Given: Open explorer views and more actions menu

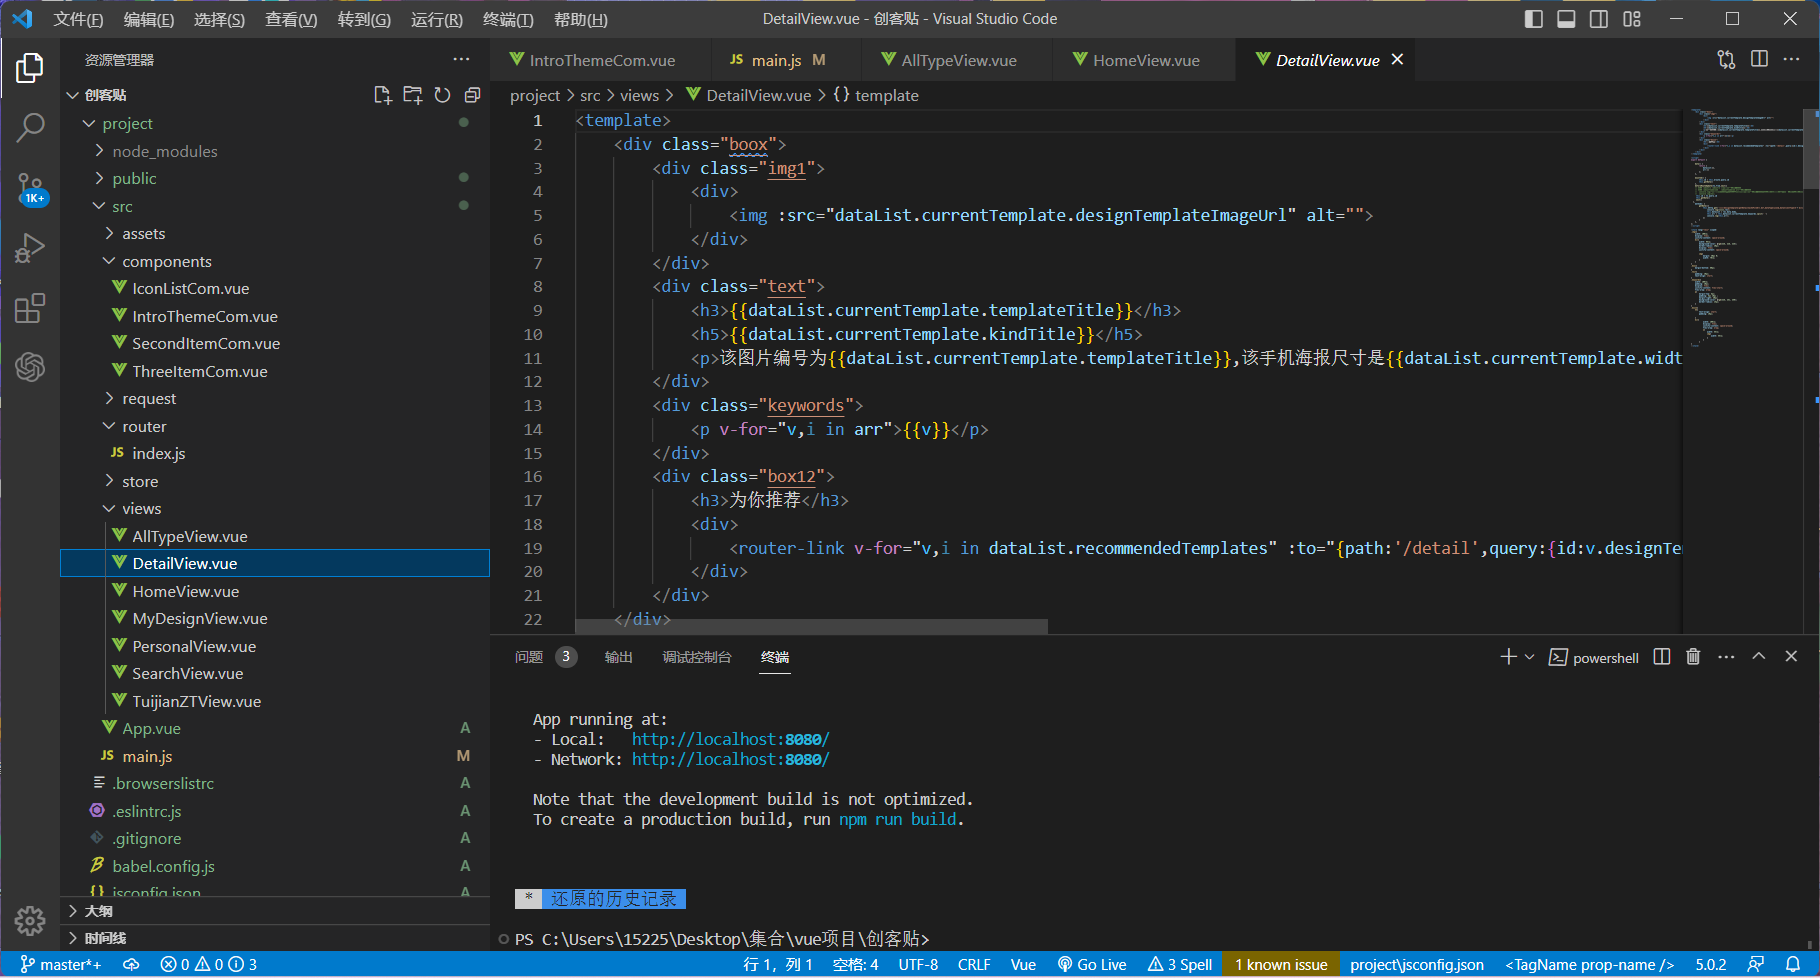Looking at the screenshot, I should [461, 60].
